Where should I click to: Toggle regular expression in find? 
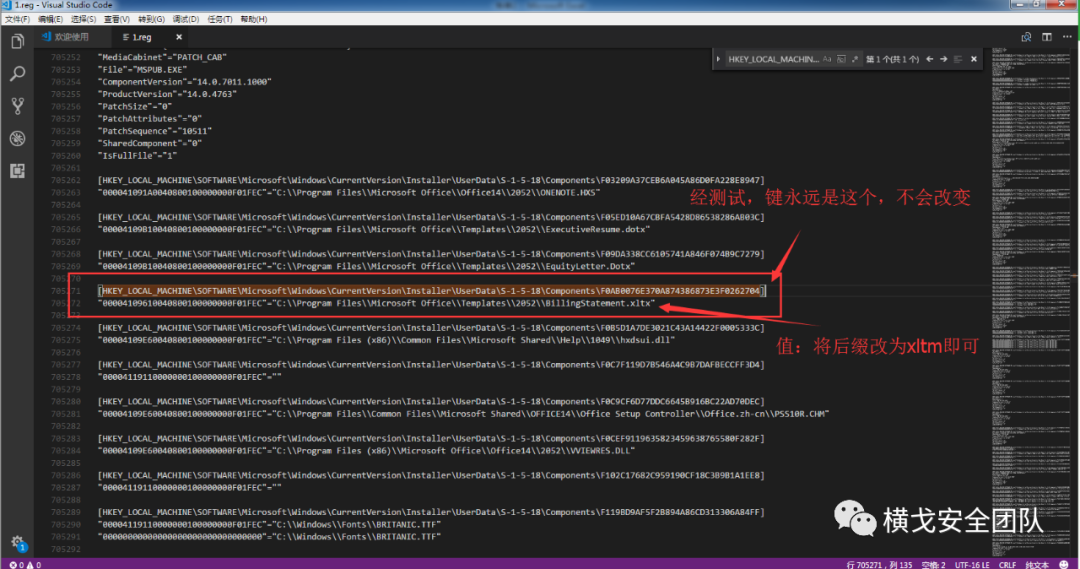pos(855,59)
